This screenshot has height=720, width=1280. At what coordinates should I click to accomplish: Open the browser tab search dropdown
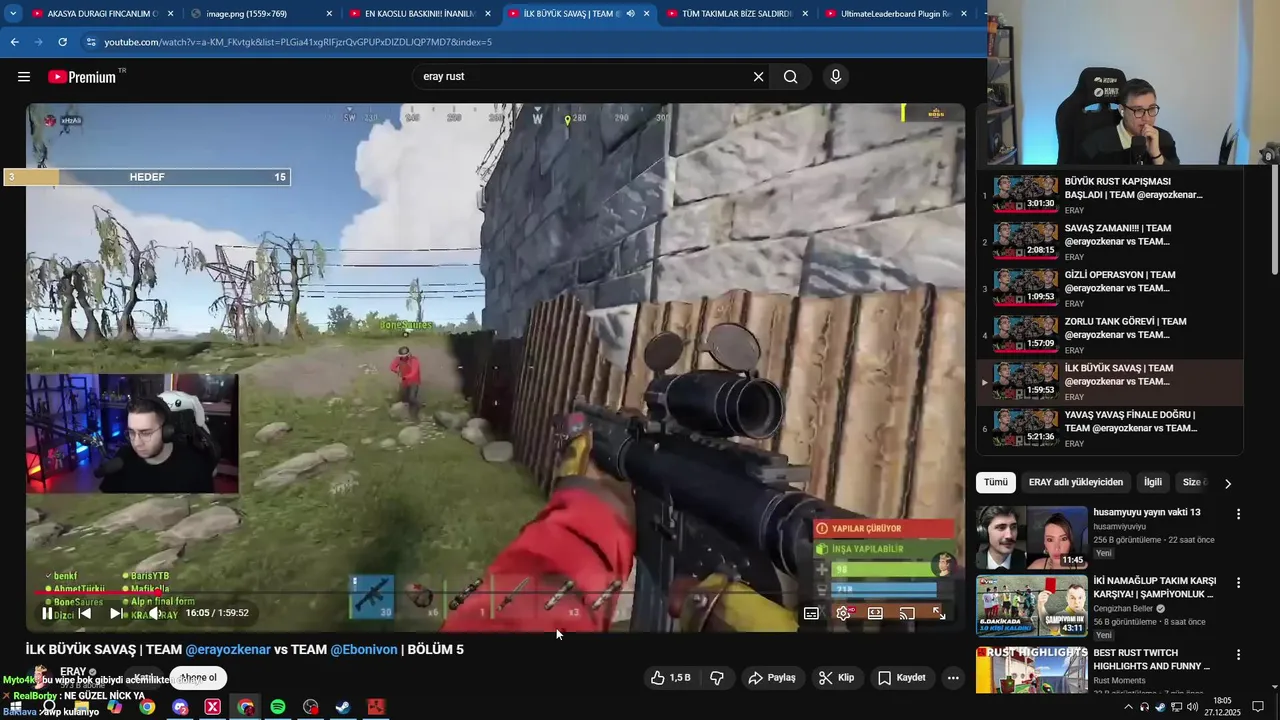pyautogui.click(x=13, y=14)
